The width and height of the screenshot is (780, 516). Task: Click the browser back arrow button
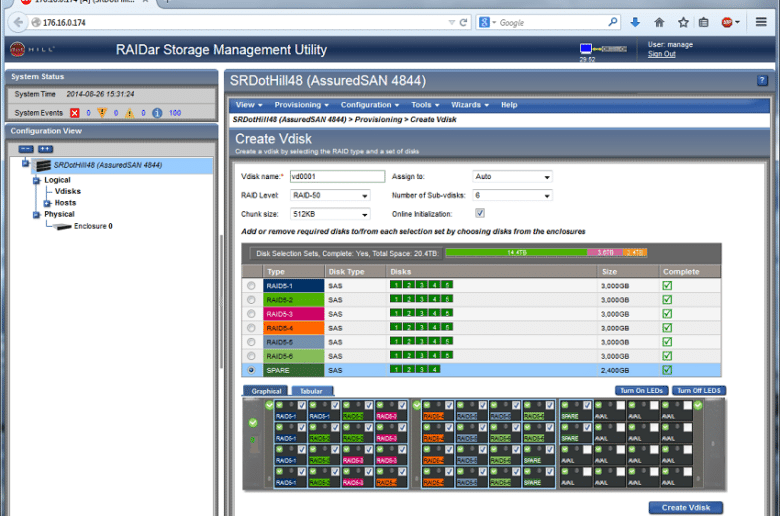click(18, 22)
